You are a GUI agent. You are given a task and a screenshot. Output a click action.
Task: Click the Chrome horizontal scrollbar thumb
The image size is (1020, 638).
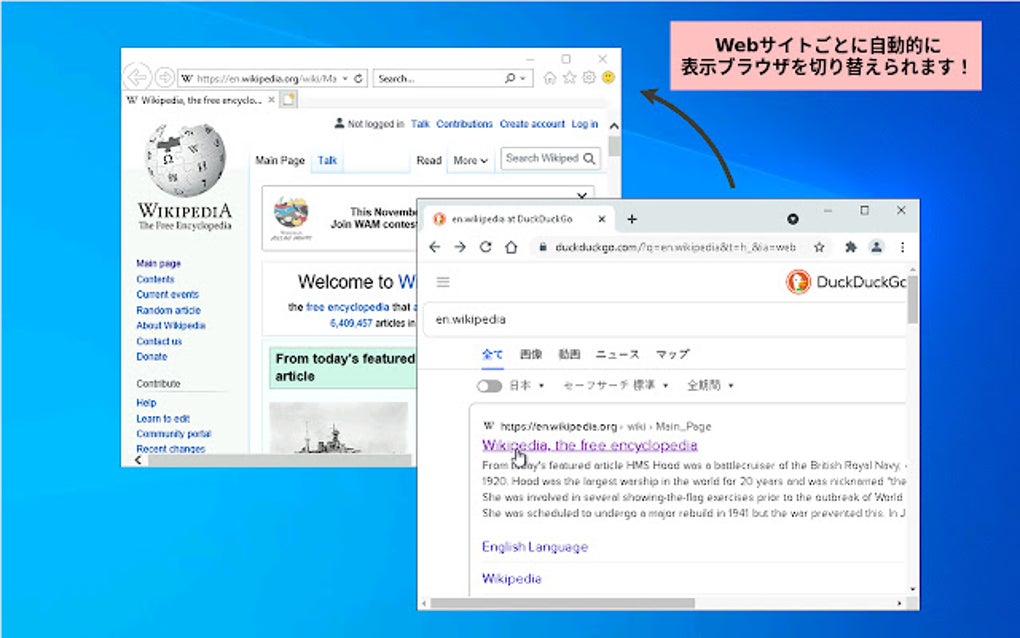[x=563, y=604]
